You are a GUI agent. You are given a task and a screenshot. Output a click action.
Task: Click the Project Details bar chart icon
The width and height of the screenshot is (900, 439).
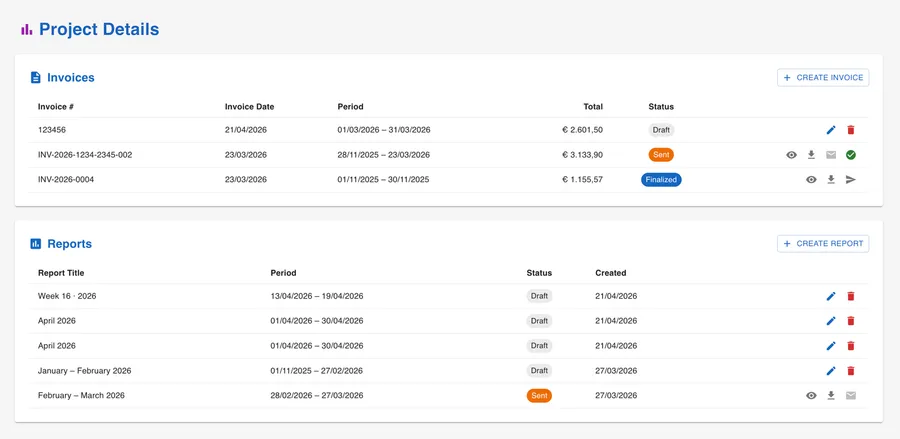point(26,30)
